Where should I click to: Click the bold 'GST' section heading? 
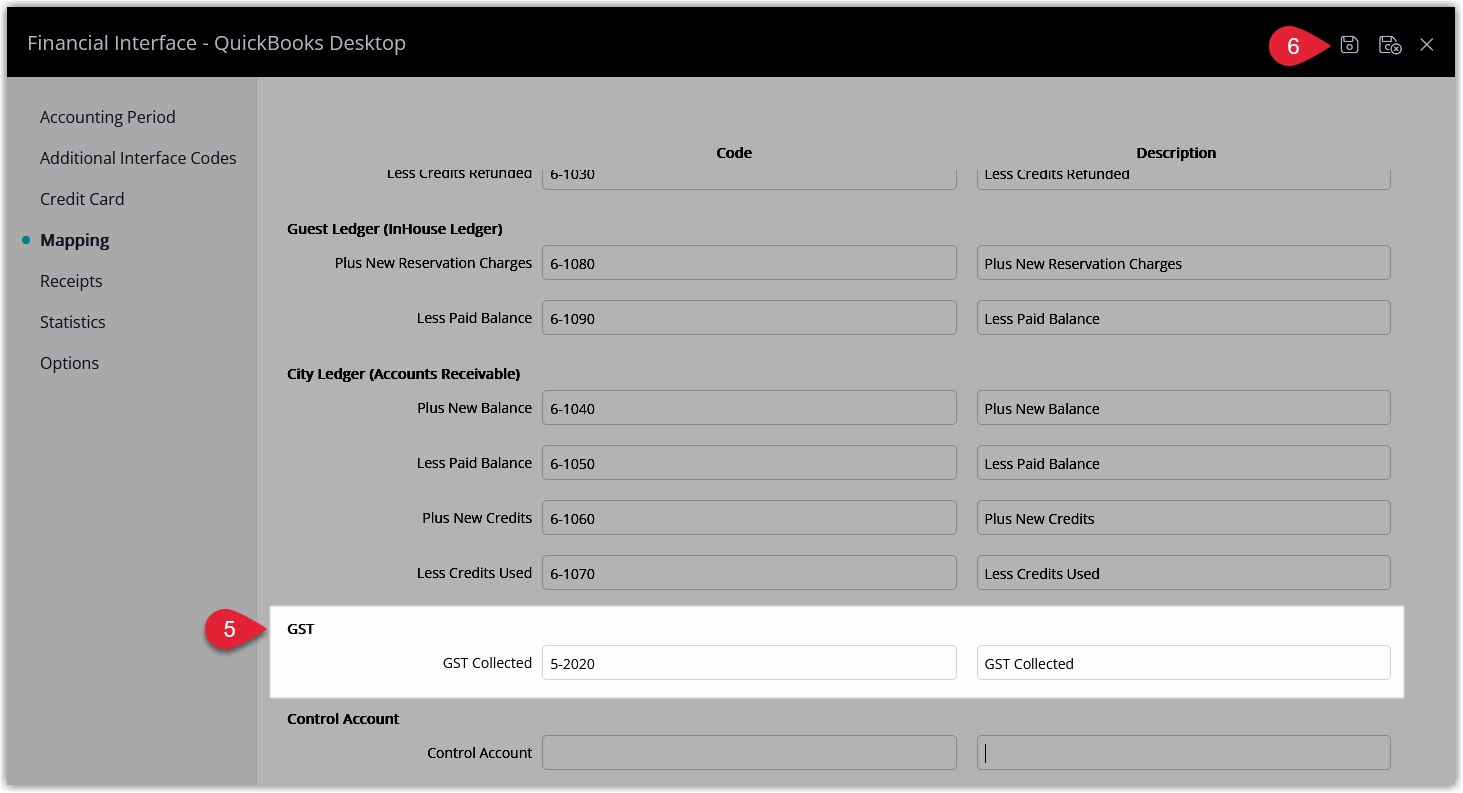point(301,629)
